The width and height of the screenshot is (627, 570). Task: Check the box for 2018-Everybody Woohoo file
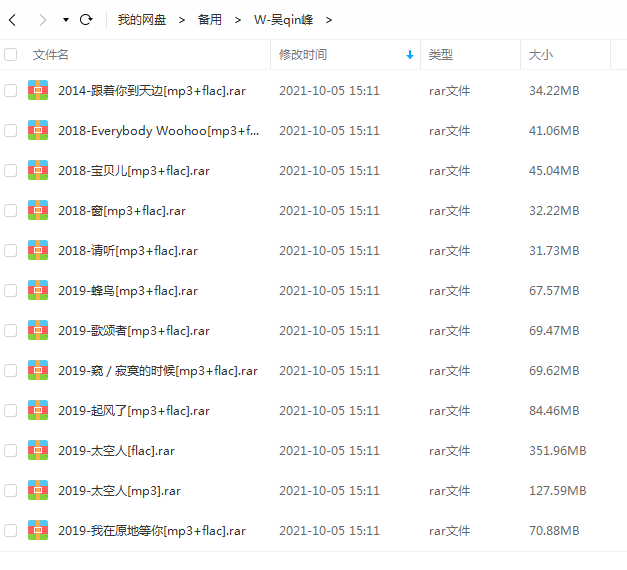point(10,130)
